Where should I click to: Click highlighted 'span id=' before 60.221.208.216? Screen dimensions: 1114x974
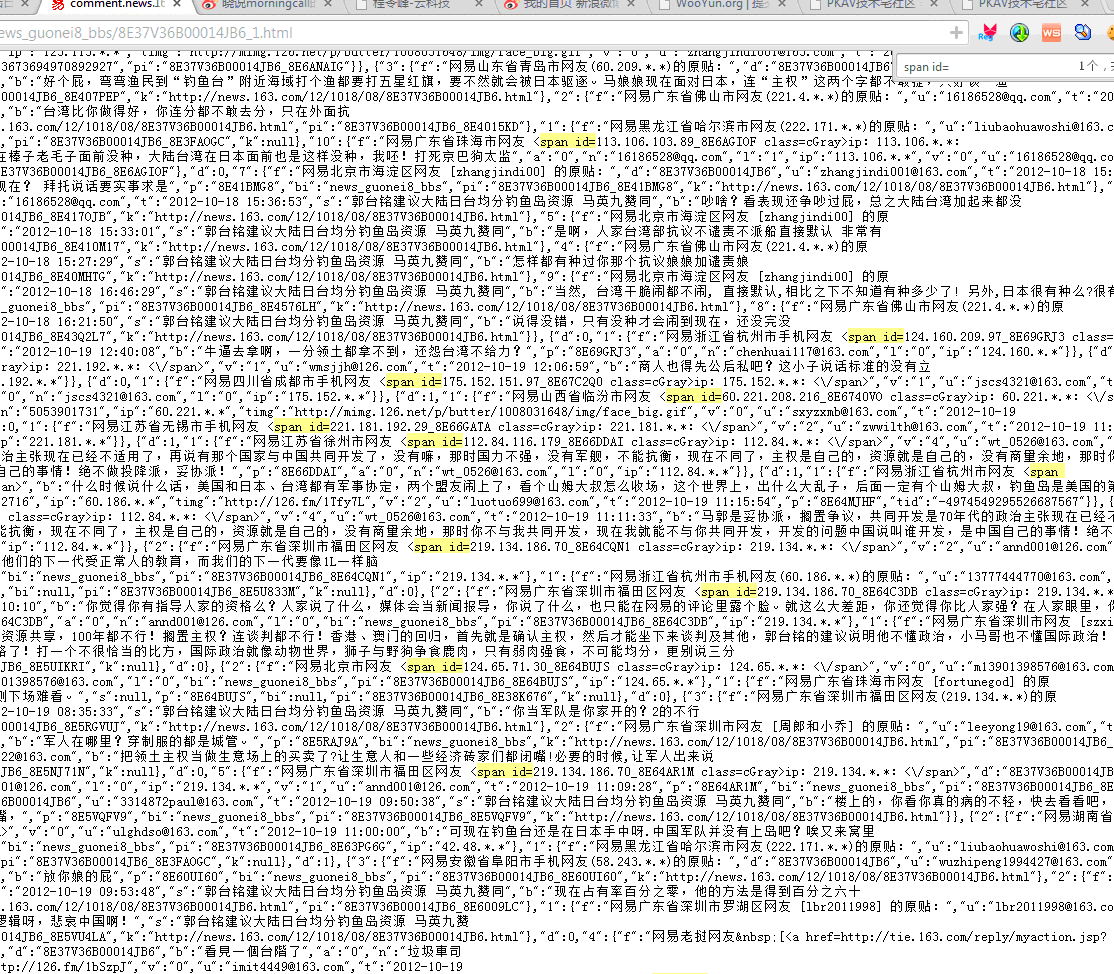693,397
